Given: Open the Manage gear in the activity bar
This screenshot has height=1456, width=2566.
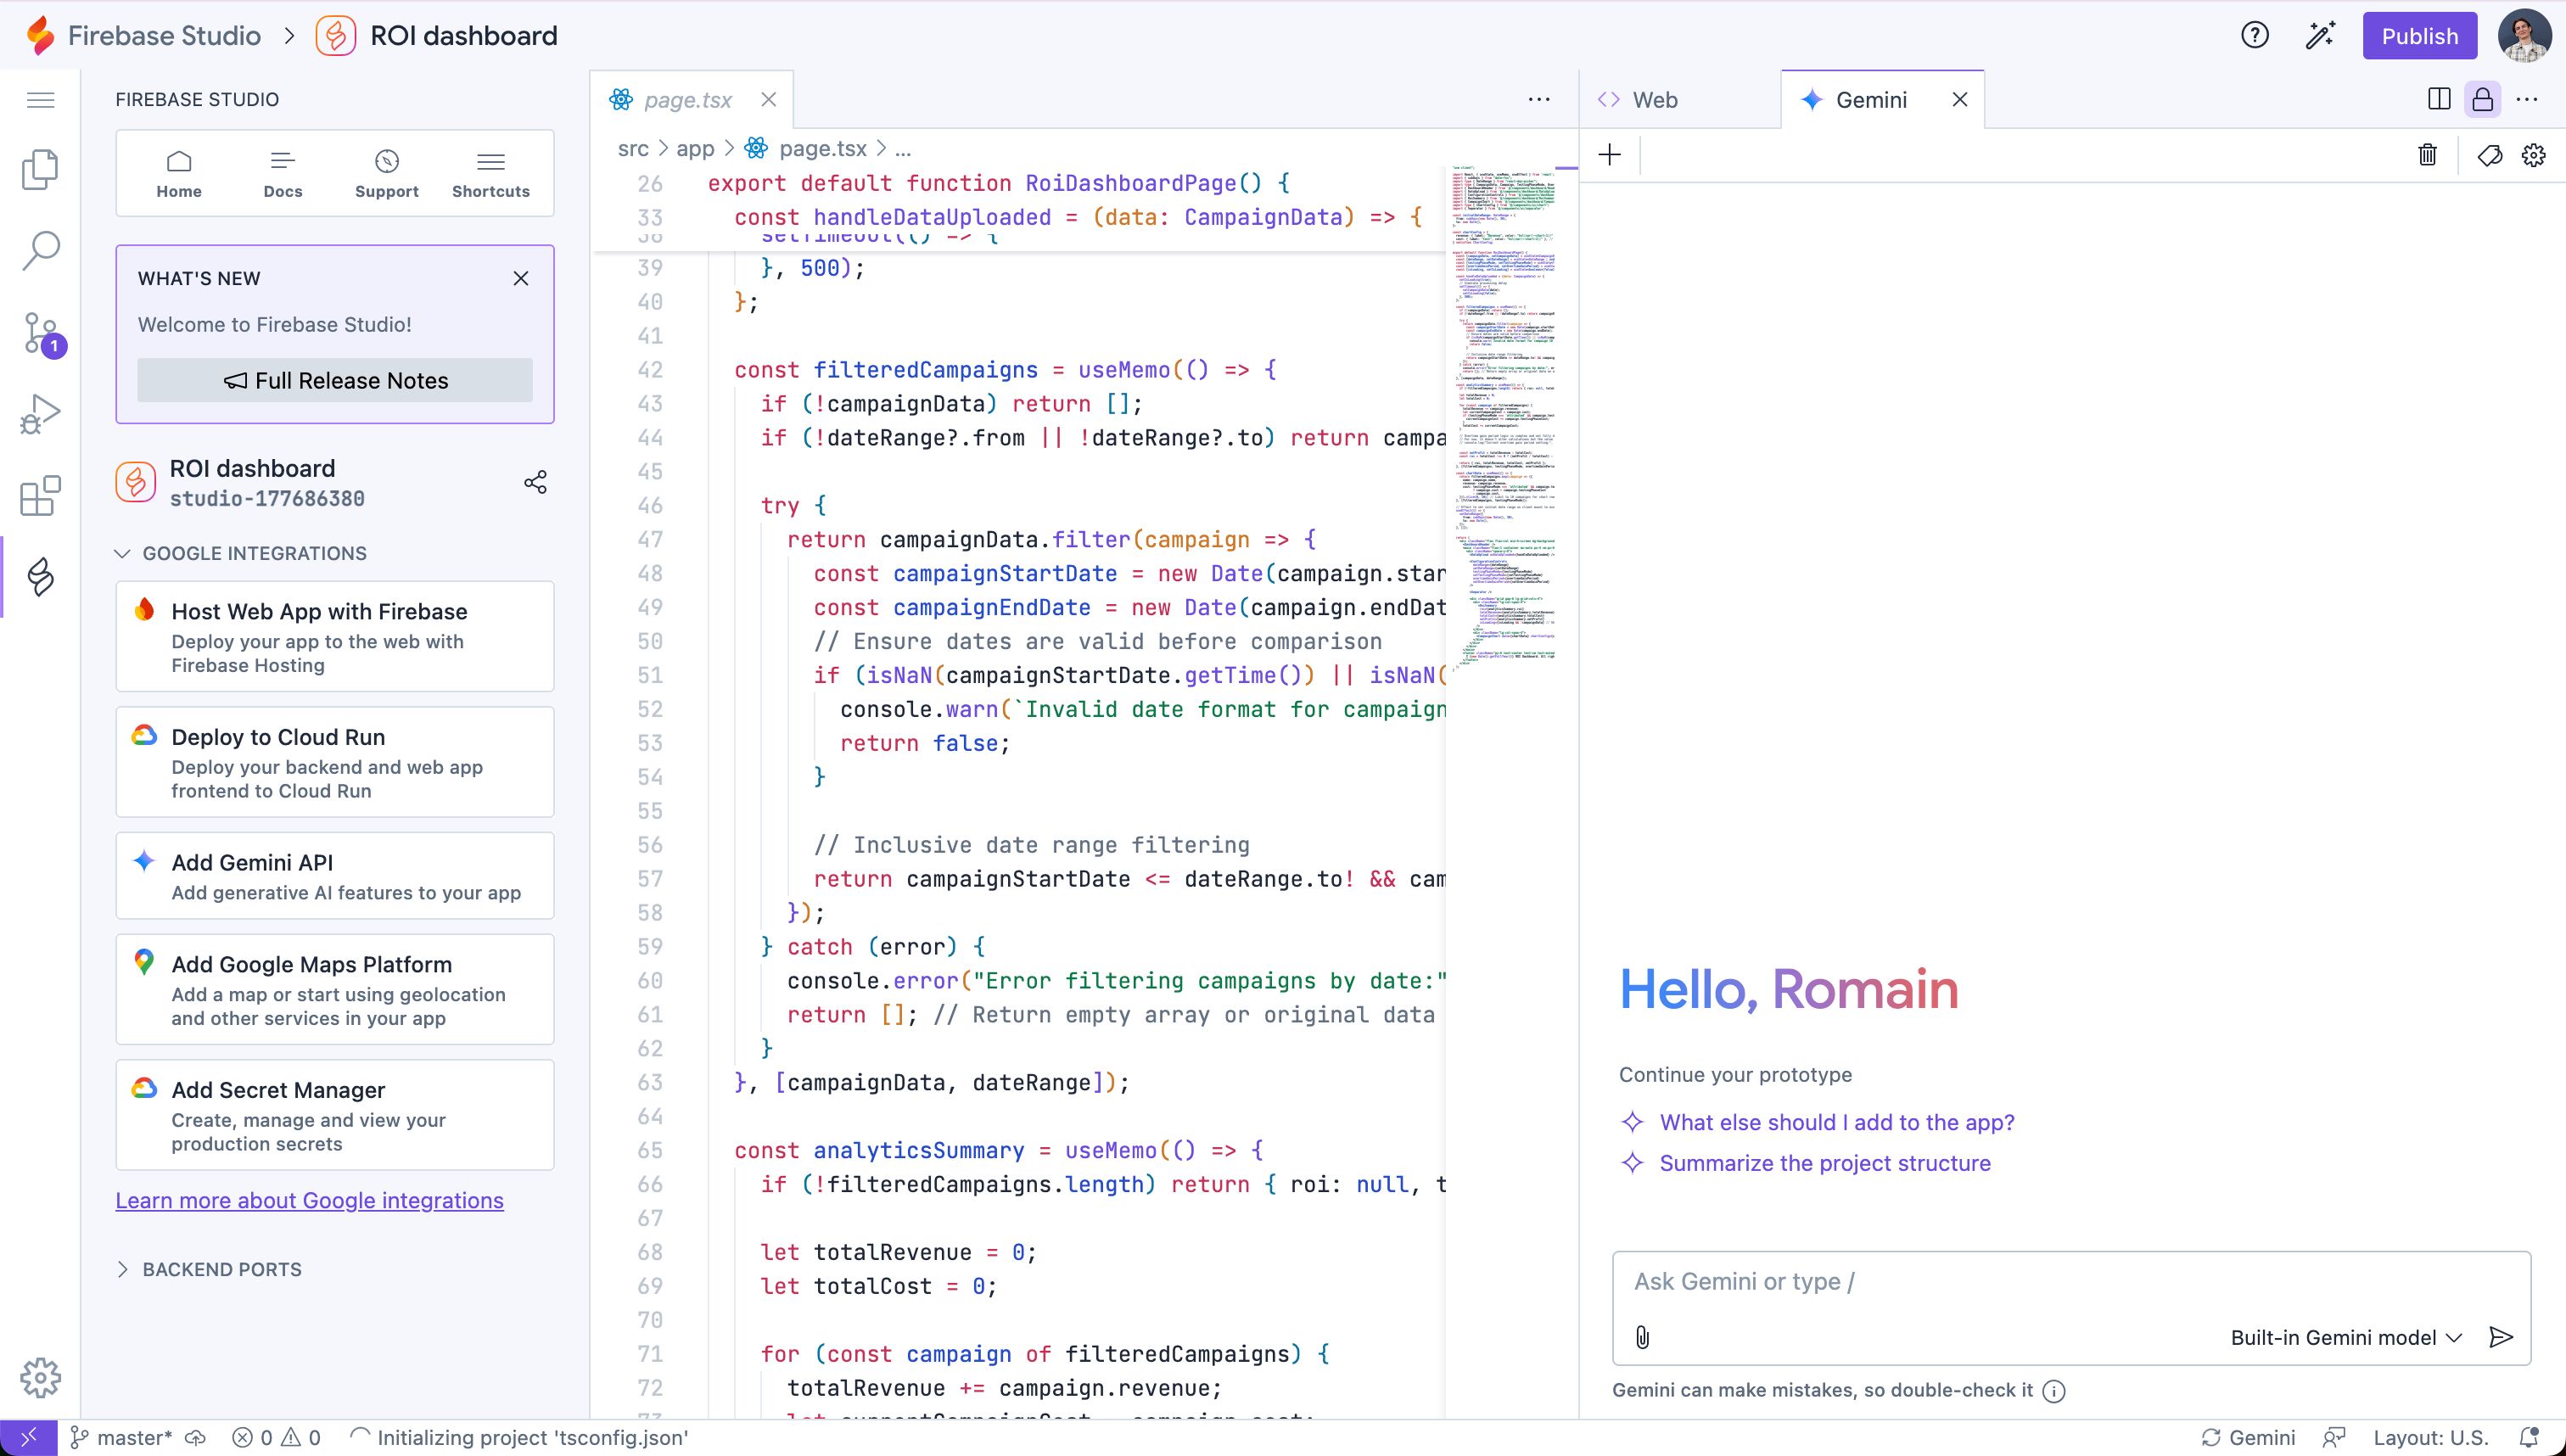Looking at the screenshot, I should (40, 1378).
